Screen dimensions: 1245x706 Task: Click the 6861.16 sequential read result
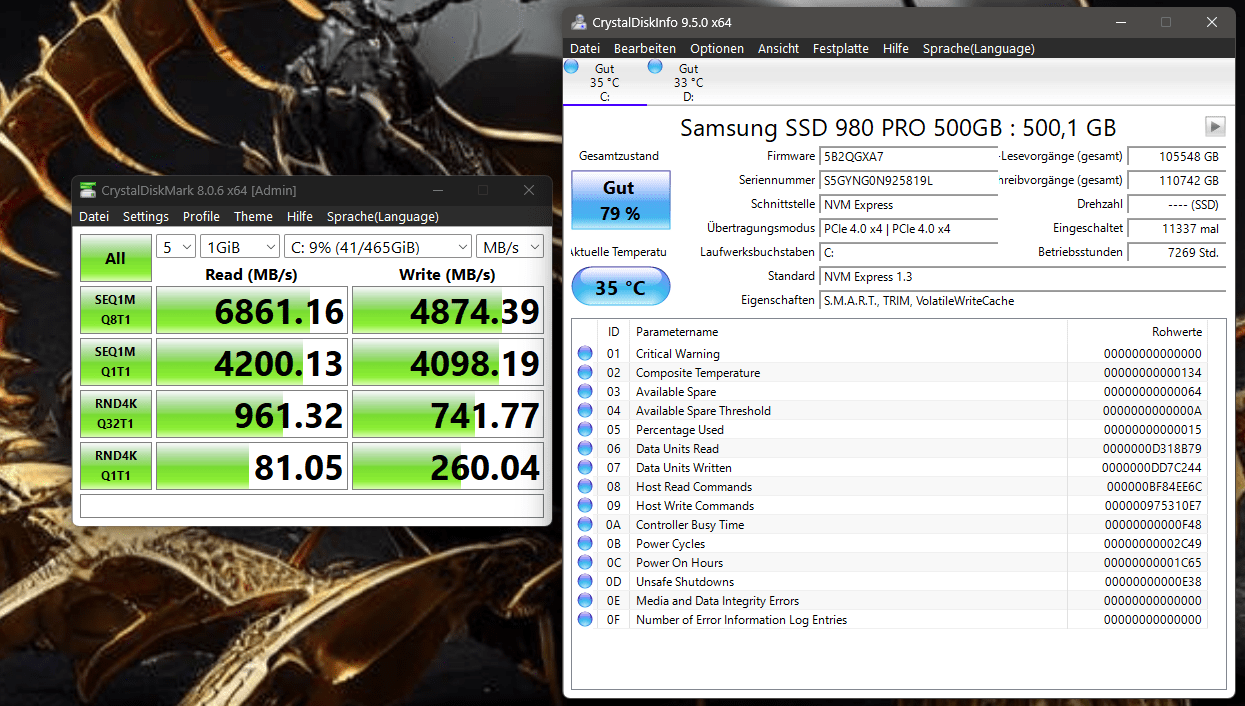pos(252,311)
